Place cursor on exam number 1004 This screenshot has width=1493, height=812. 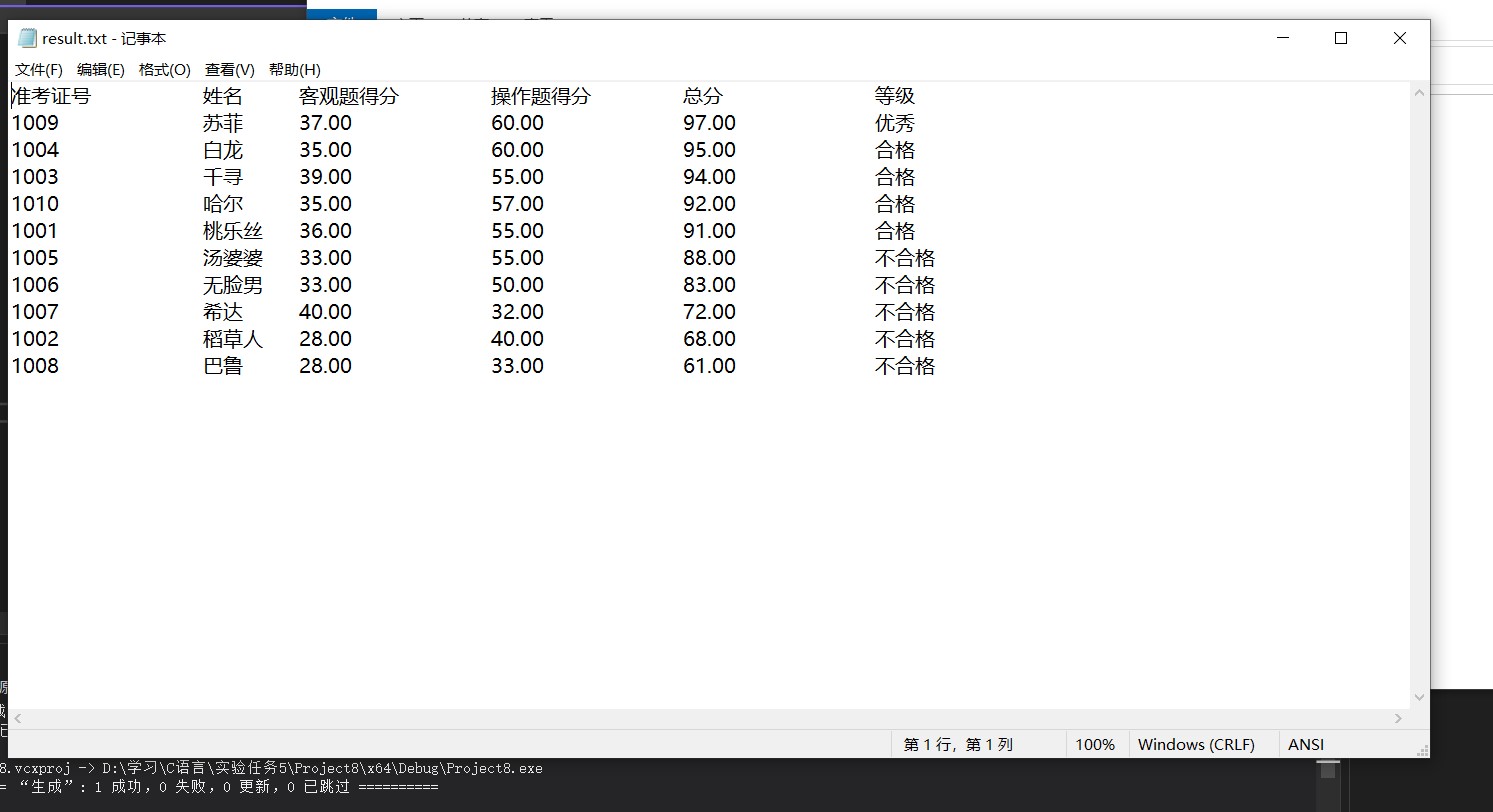(35, 150)
